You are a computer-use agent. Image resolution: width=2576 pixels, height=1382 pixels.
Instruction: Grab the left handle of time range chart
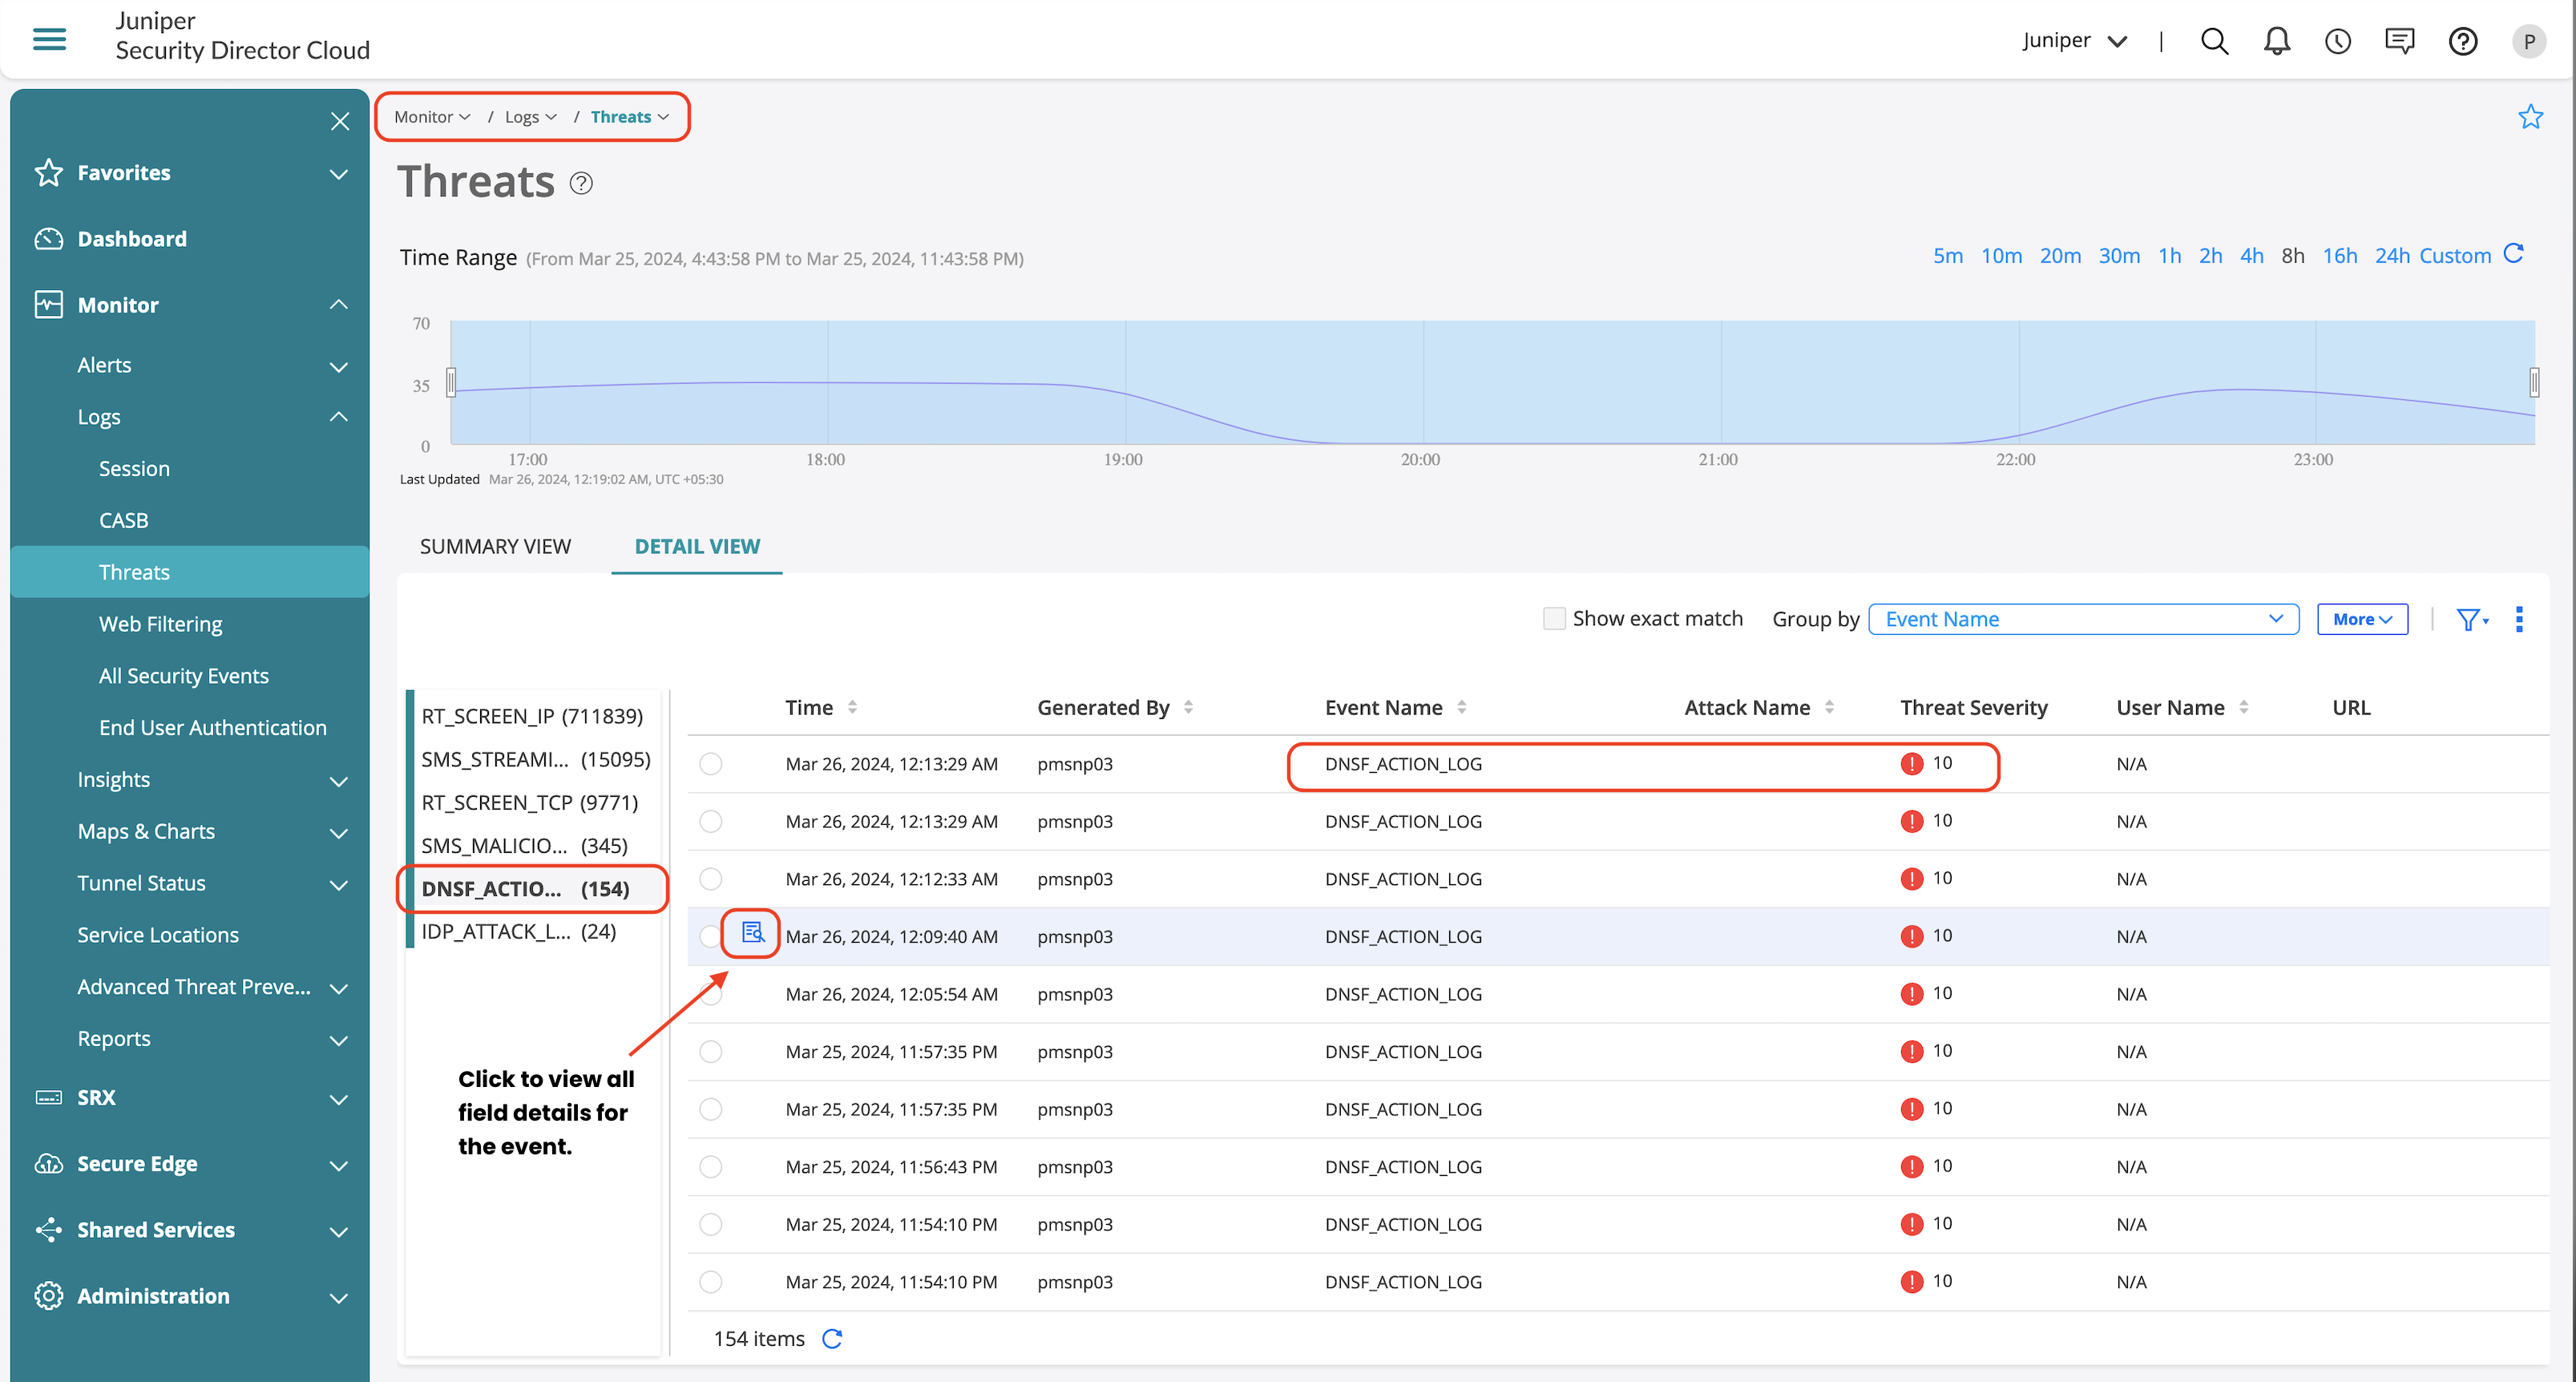point(451,382)
